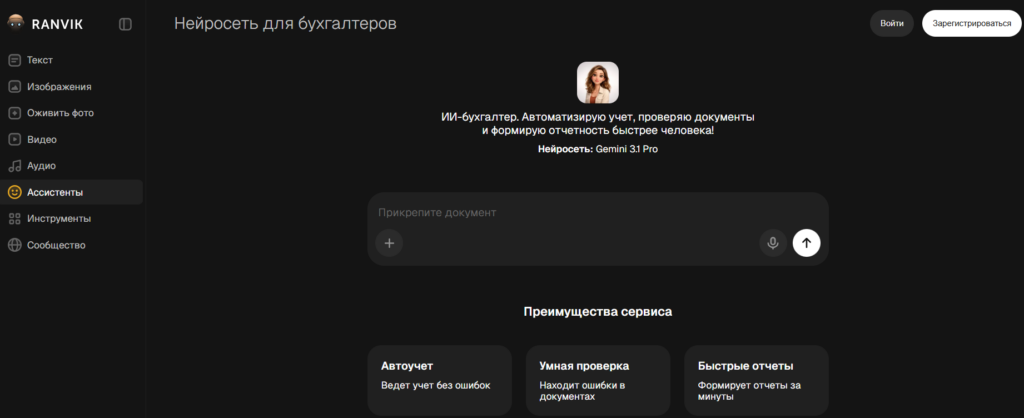Click the Ассистенты smiley icon
The height and width of the screenshot is (418, 1024).
click(14, 192)
